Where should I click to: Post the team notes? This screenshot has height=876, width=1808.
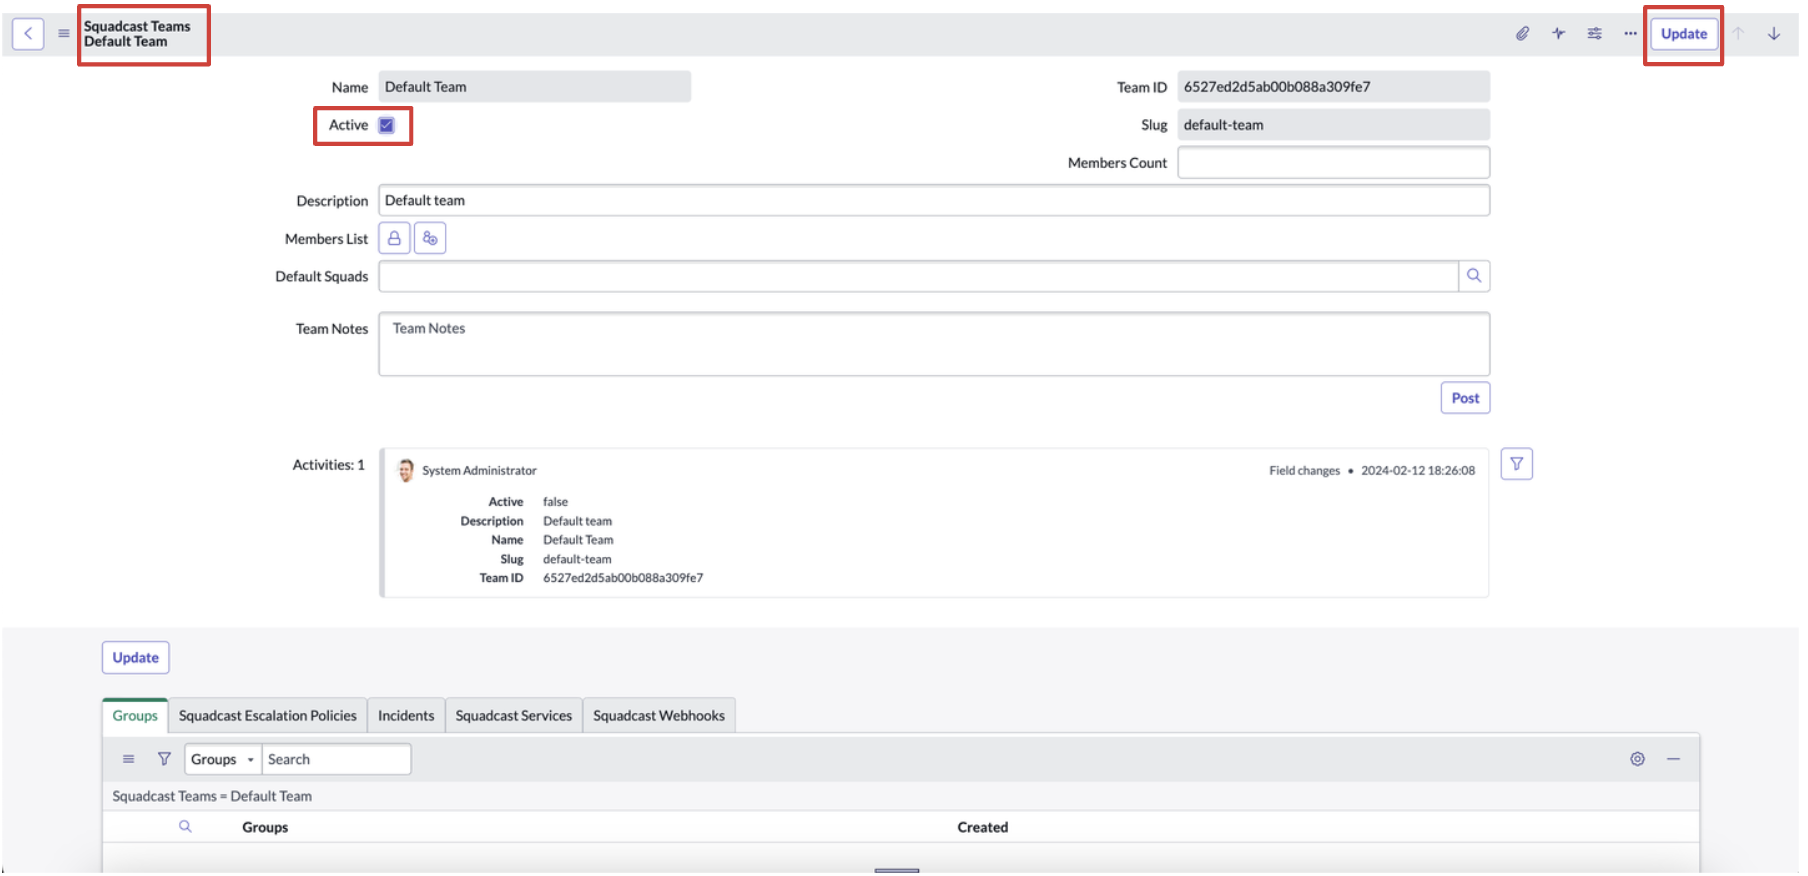(1464, 398)
